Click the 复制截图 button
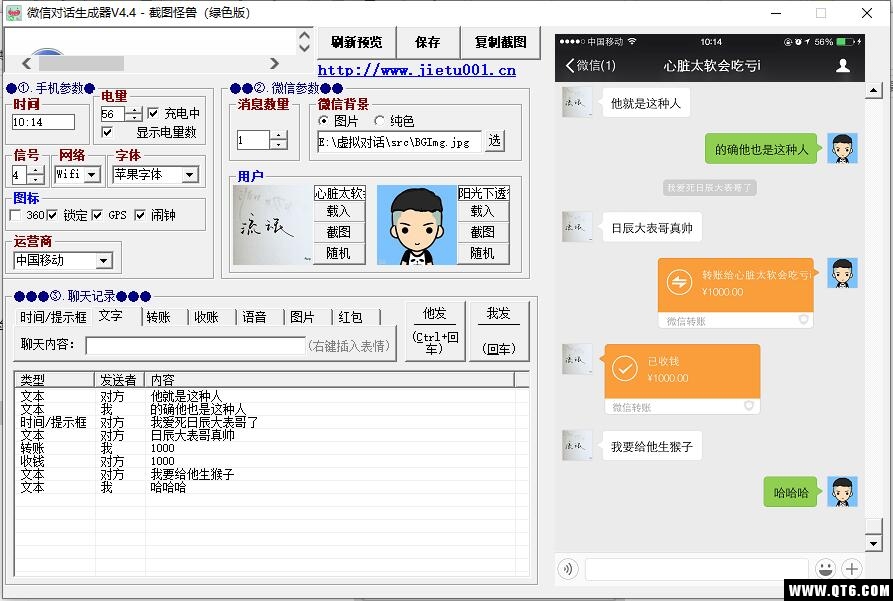The image size is (893, 601). (500, 43)
